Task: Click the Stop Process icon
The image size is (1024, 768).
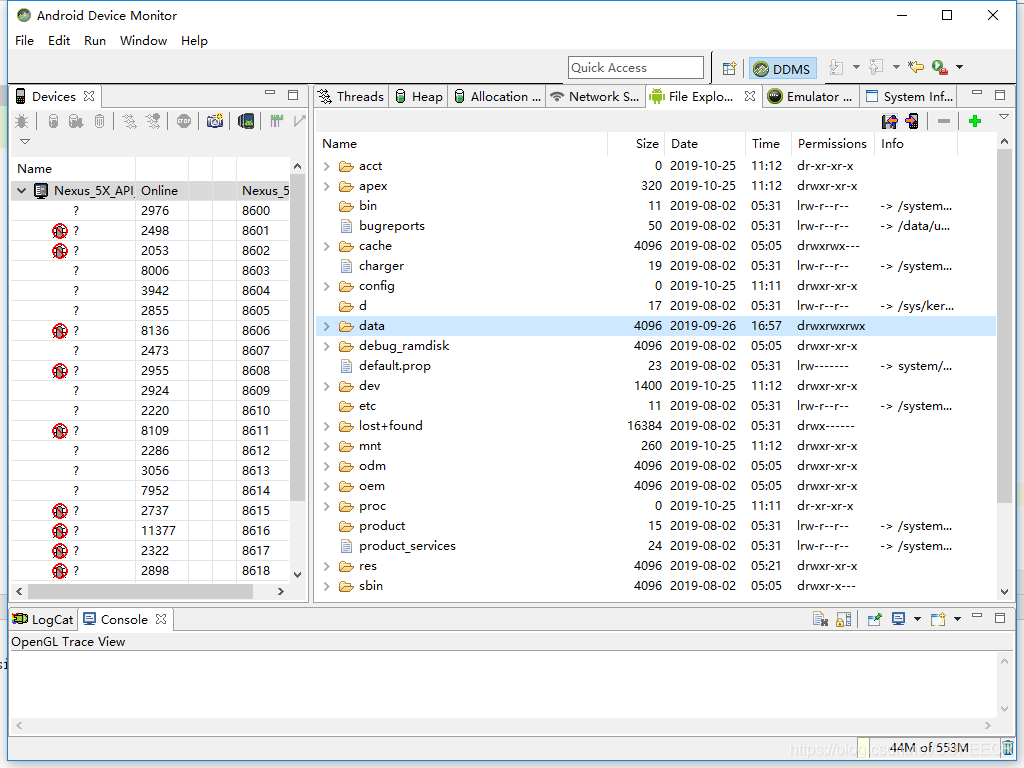Action: pos(184,121)
